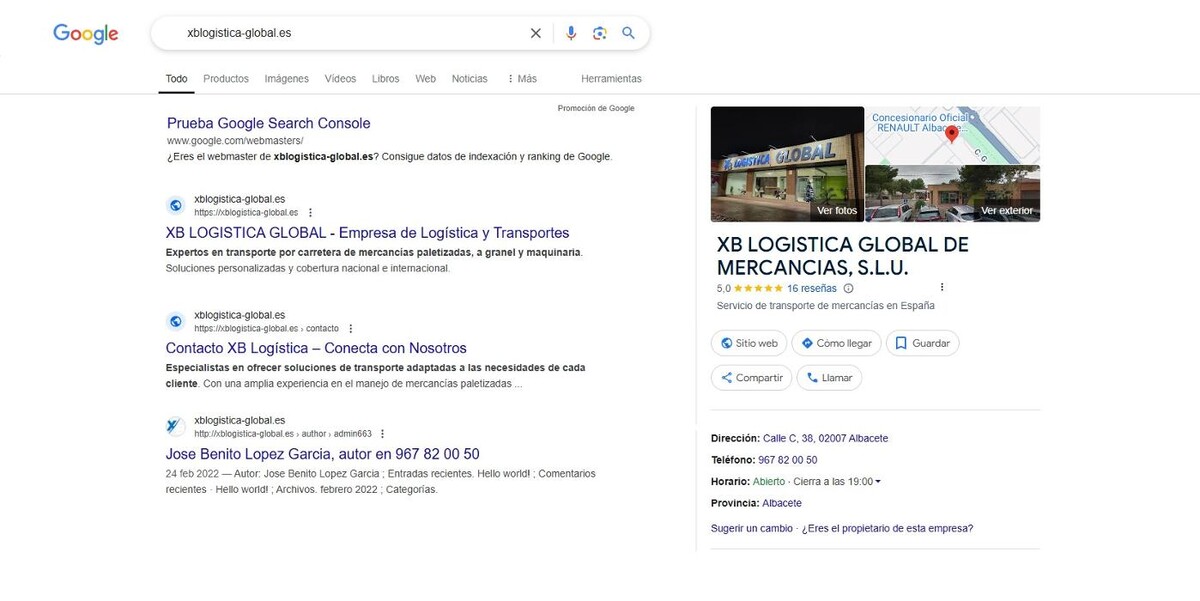The height and width of the screenshot is (601, 1200).
Task: Open Herramientas search tools
Action: pyautogui.click(x=611, y=79)
